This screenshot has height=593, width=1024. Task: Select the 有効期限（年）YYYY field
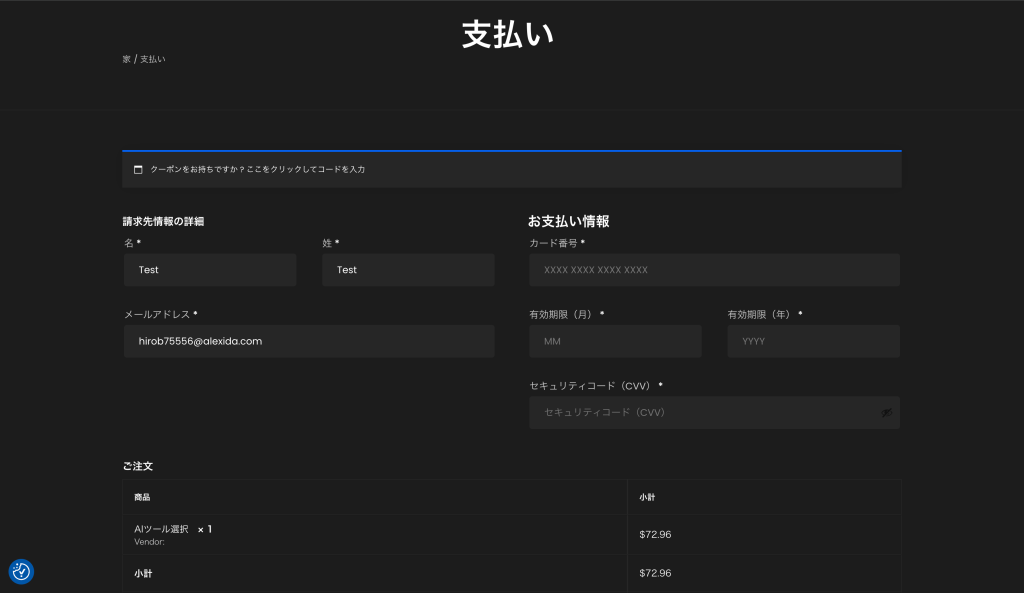click(x=813, y=341)
